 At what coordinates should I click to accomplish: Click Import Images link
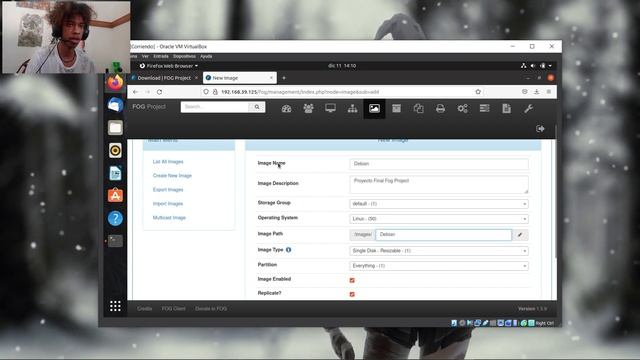click(168, 204)
